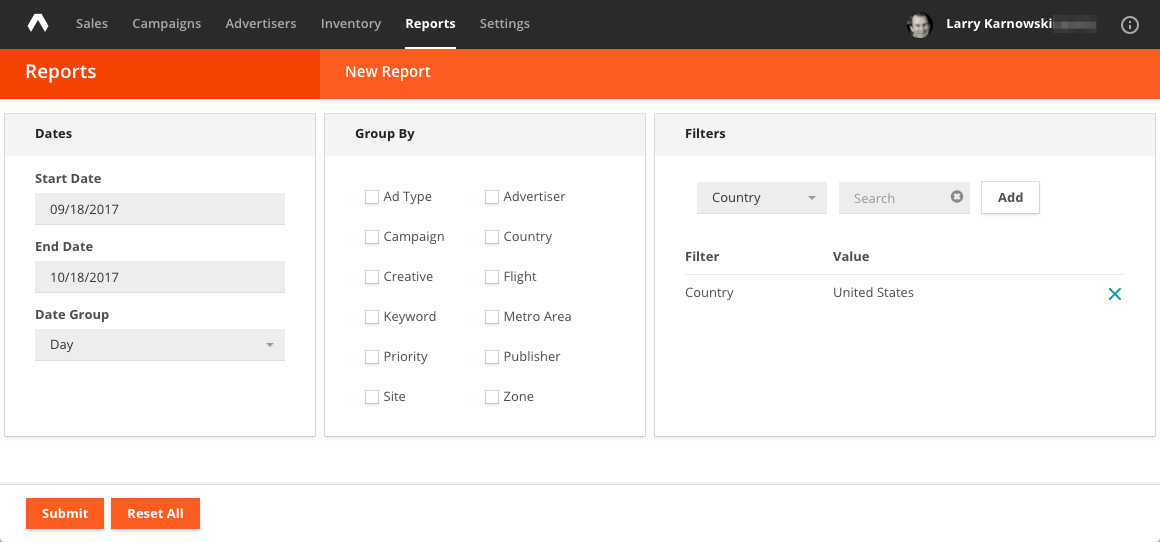This screenshot has height=542, width=1160.
Task: Tick the Metro Area checkbox
Action: [492, 317]
